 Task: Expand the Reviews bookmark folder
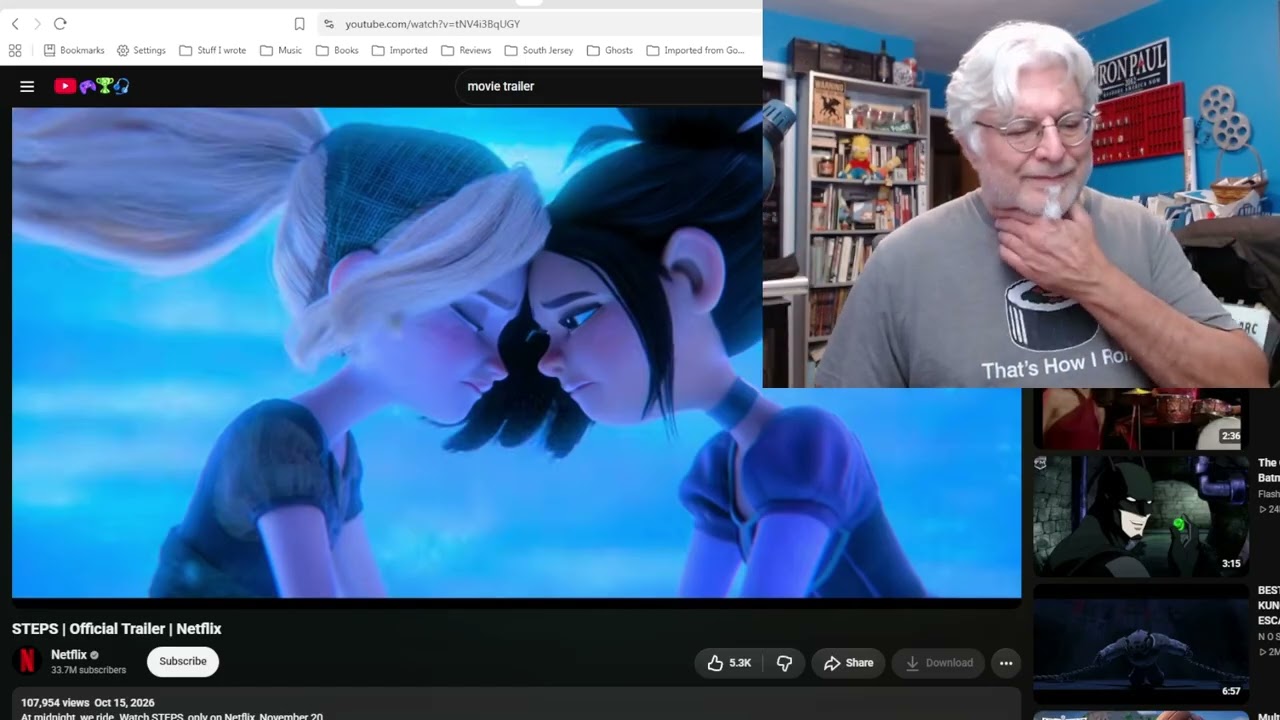coord(466,50)
